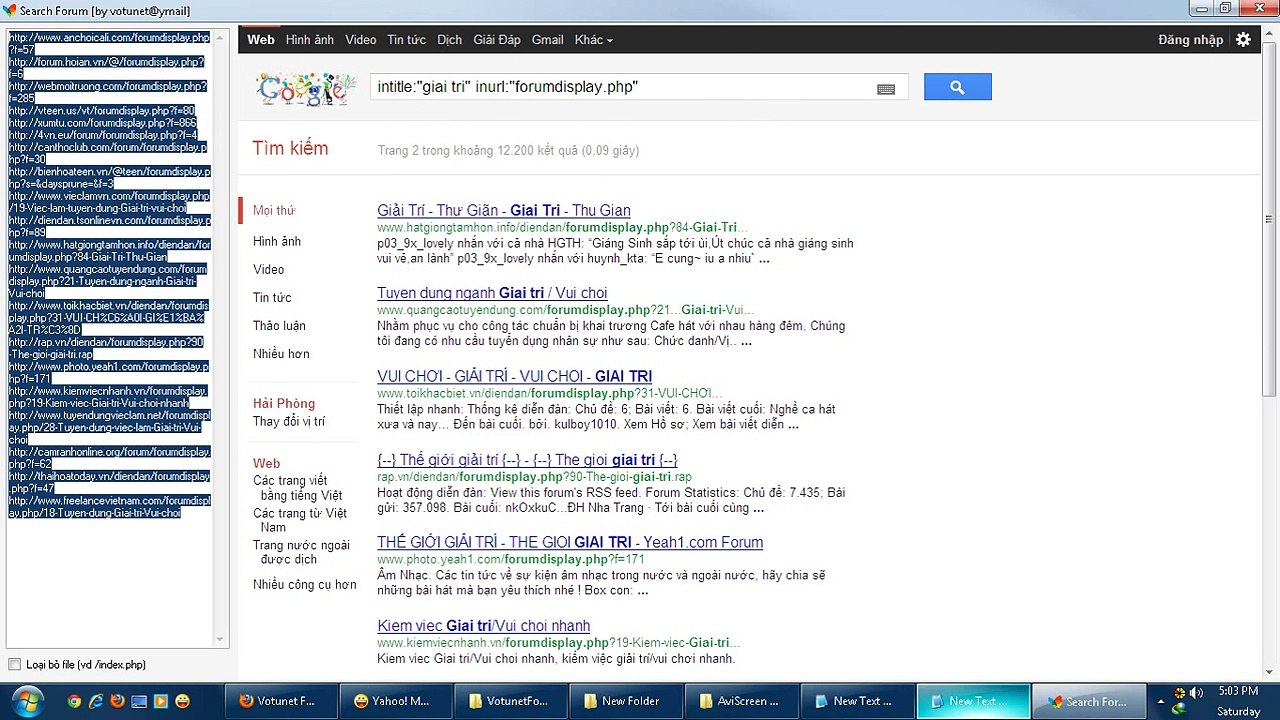Launch Firefox from the quick launch bar
1280x720 pixels.
(x=117, y=701)
